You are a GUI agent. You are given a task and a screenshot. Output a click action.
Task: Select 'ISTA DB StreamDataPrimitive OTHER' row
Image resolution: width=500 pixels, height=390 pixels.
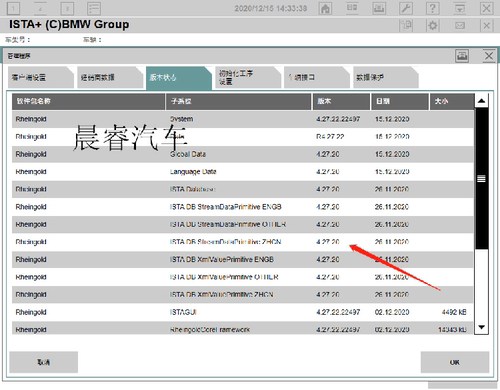tap(243, 224)
